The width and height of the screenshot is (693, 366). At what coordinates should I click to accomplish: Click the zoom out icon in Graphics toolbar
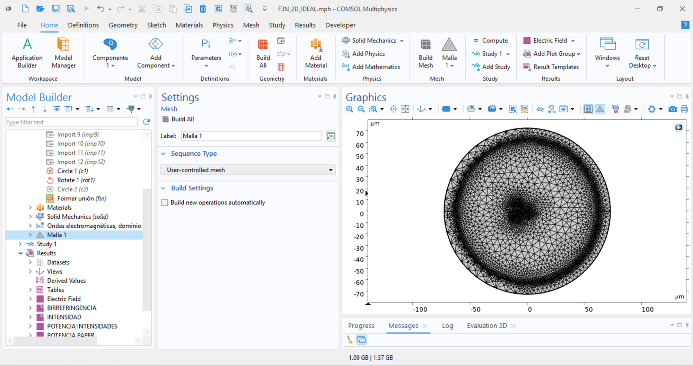(x=361, y=109)
